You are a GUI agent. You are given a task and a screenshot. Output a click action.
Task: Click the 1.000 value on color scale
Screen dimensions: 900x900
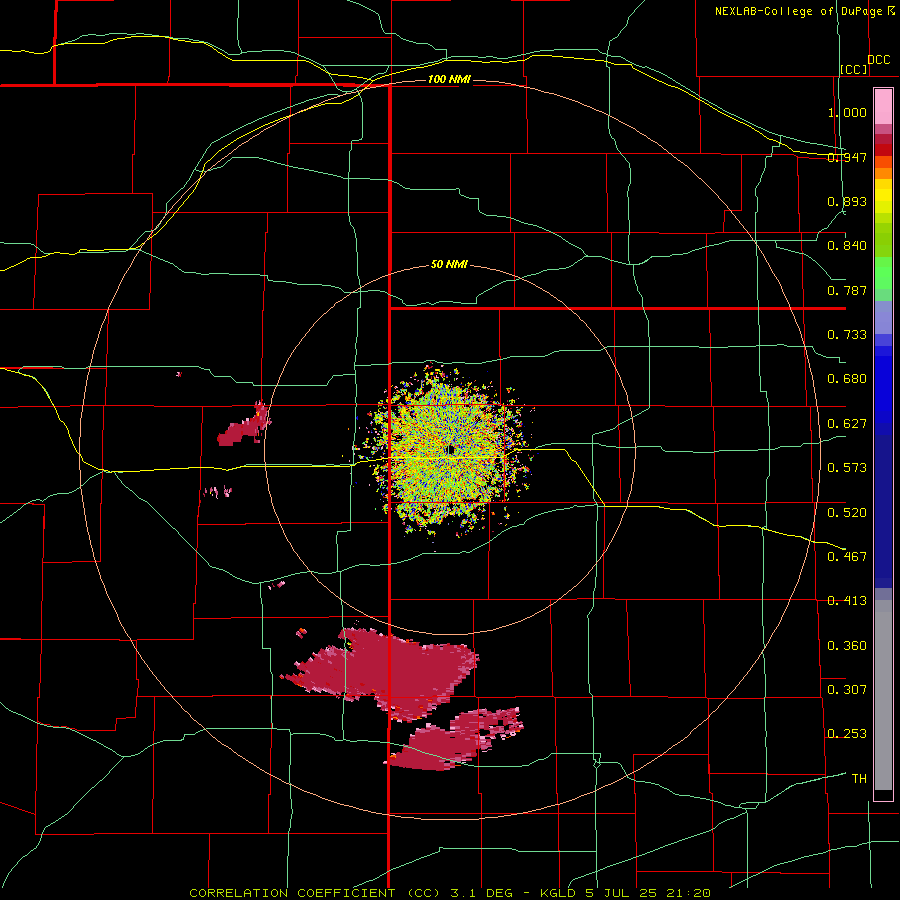(x=847, y=112)
